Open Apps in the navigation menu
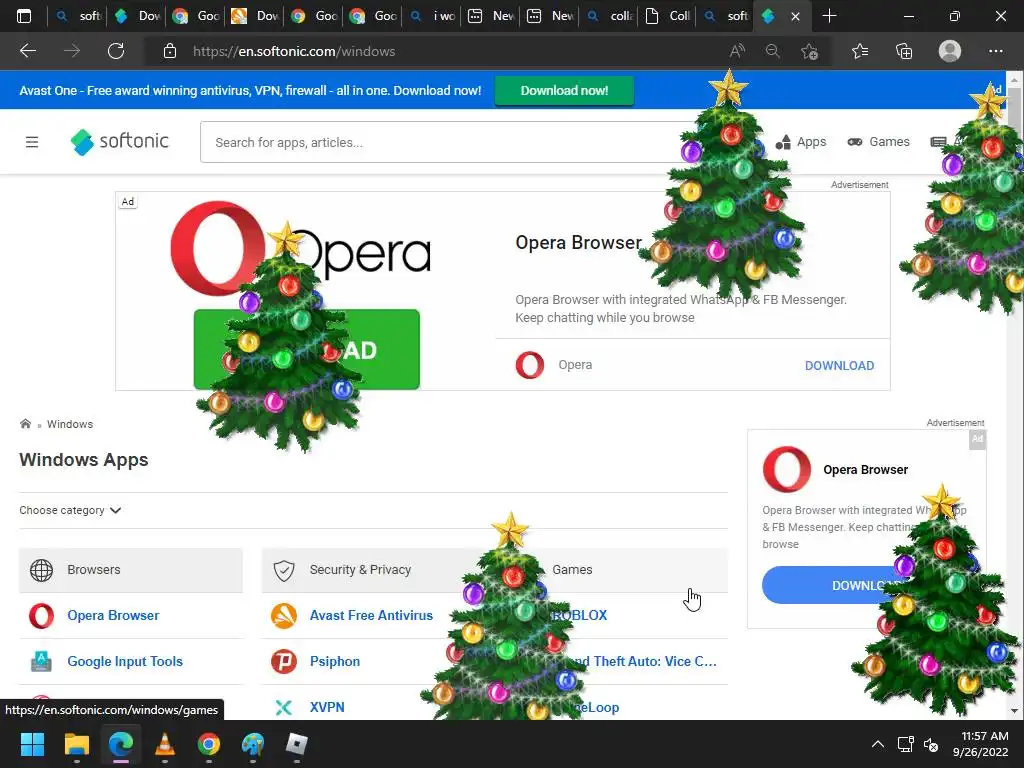 [801, 142]
